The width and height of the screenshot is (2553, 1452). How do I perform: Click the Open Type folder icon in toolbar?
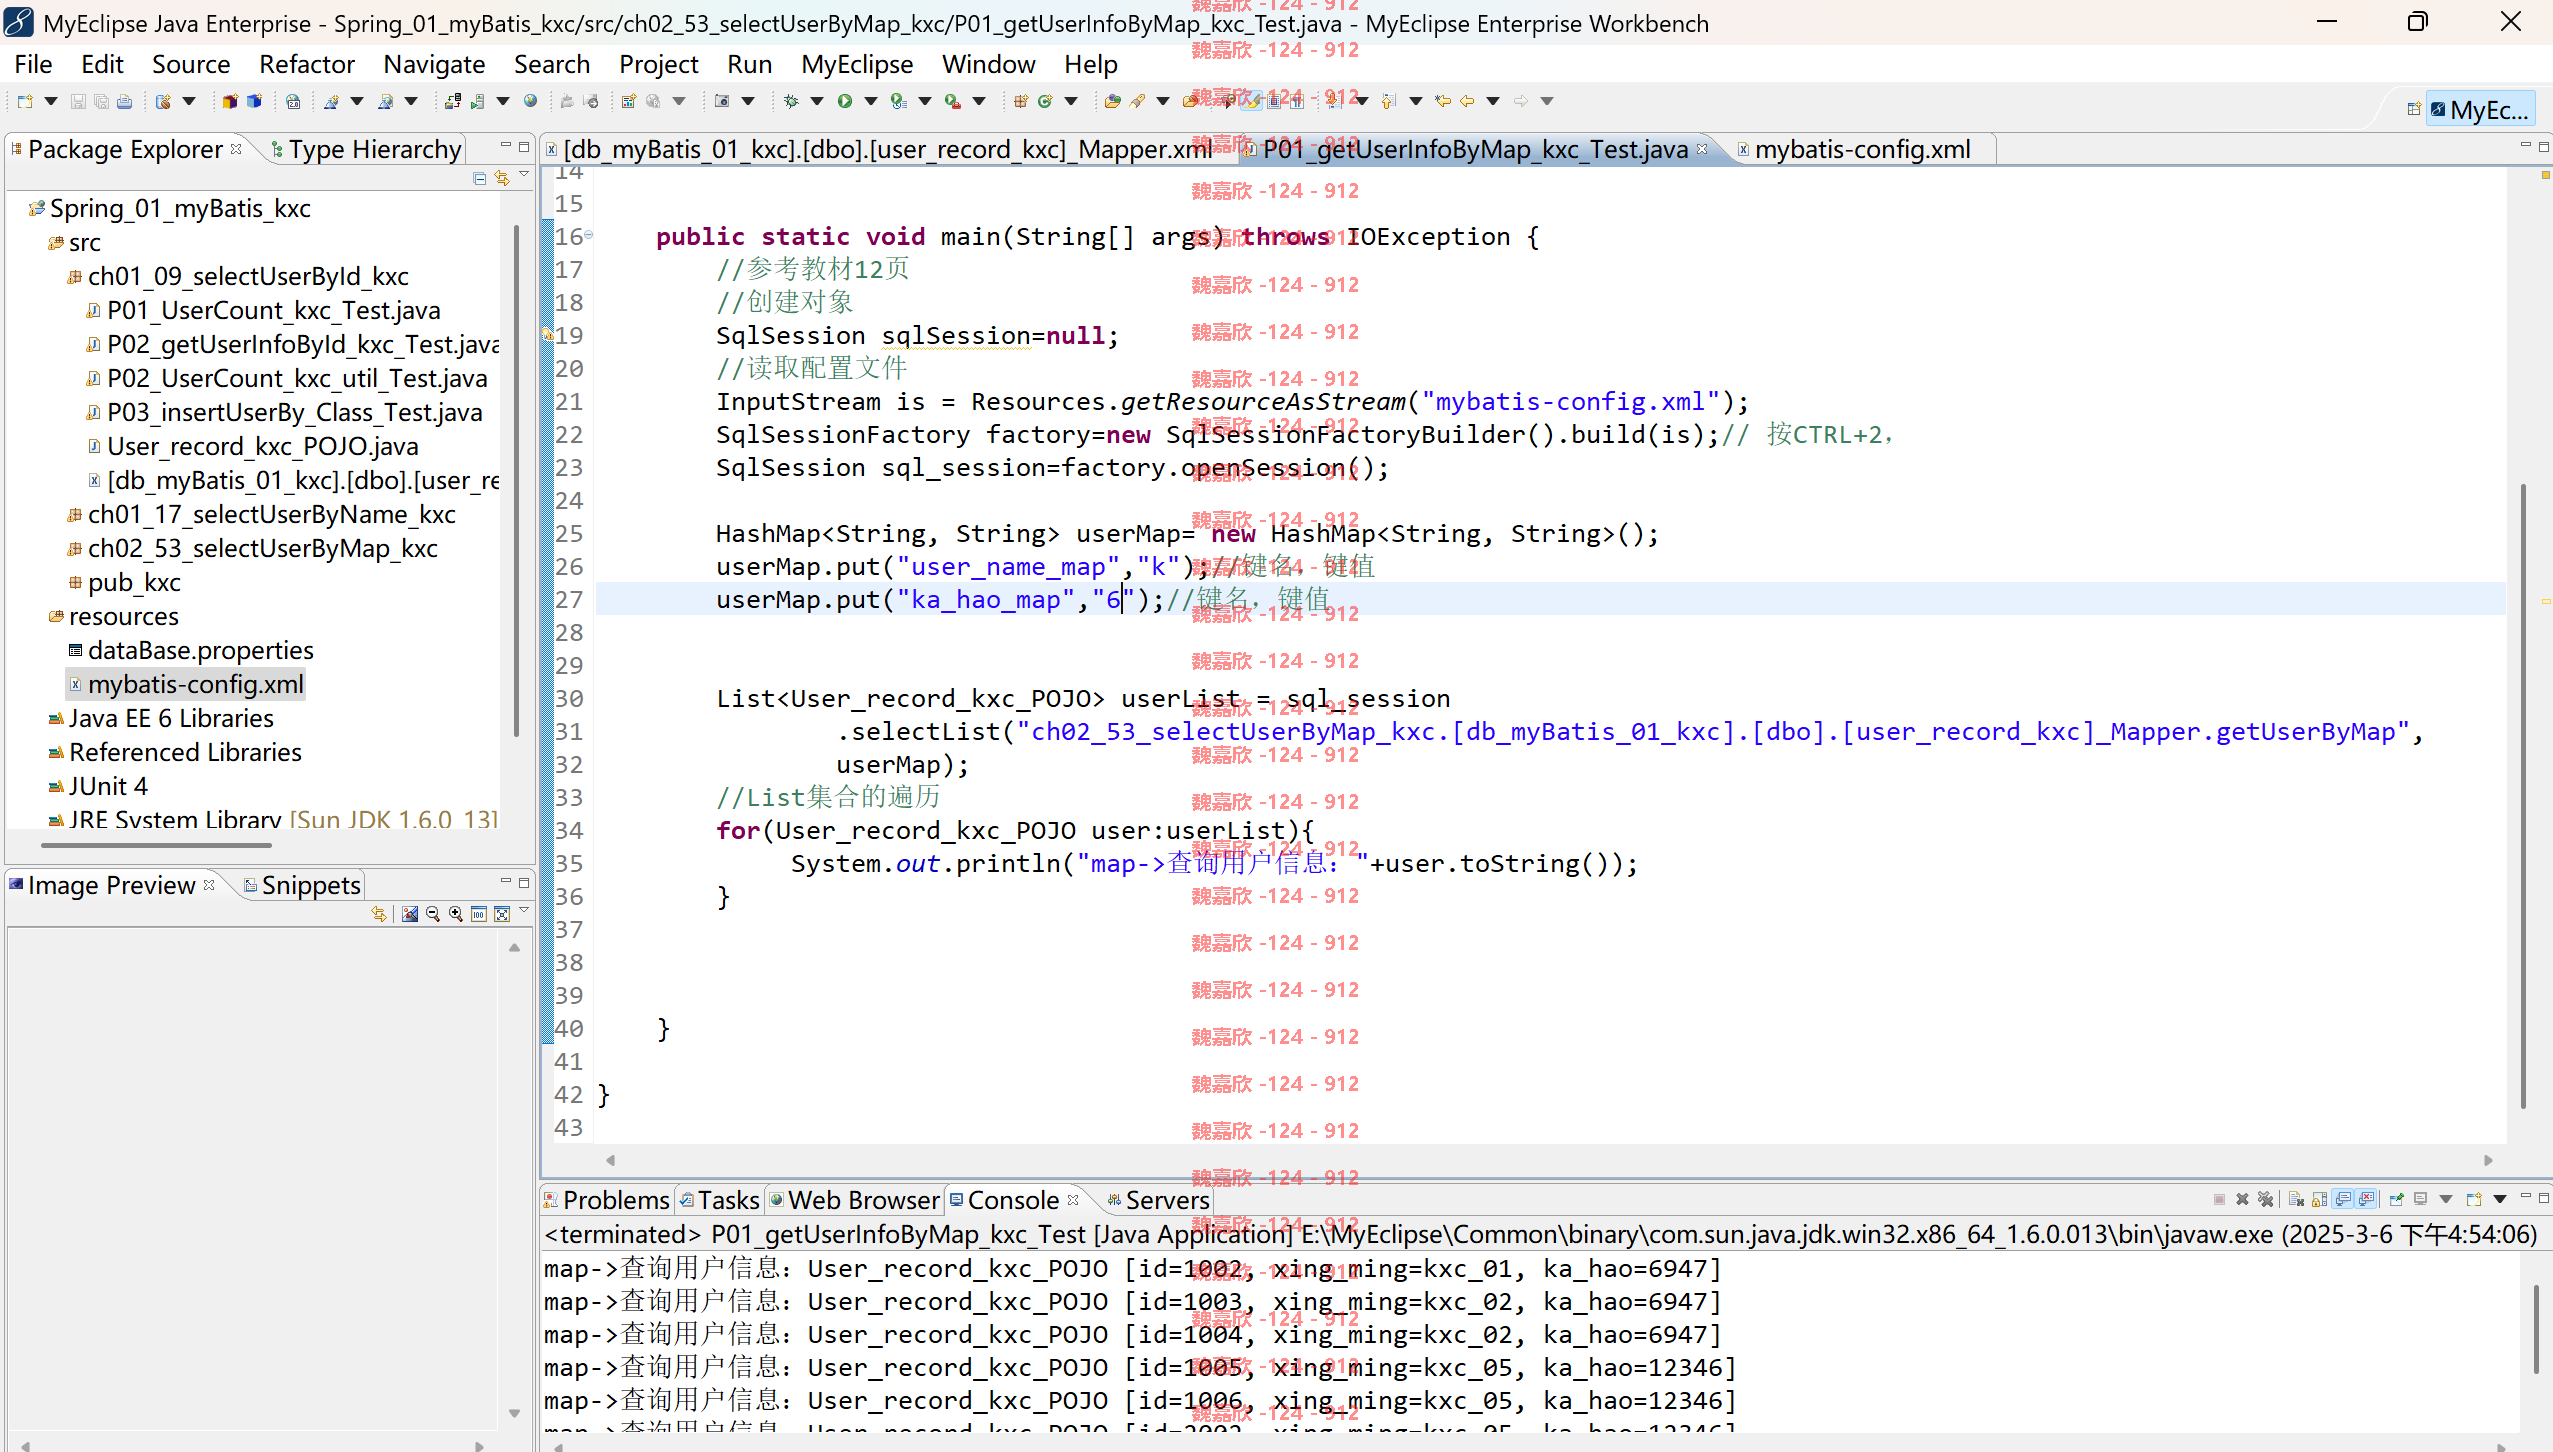tap(1112, 101)
